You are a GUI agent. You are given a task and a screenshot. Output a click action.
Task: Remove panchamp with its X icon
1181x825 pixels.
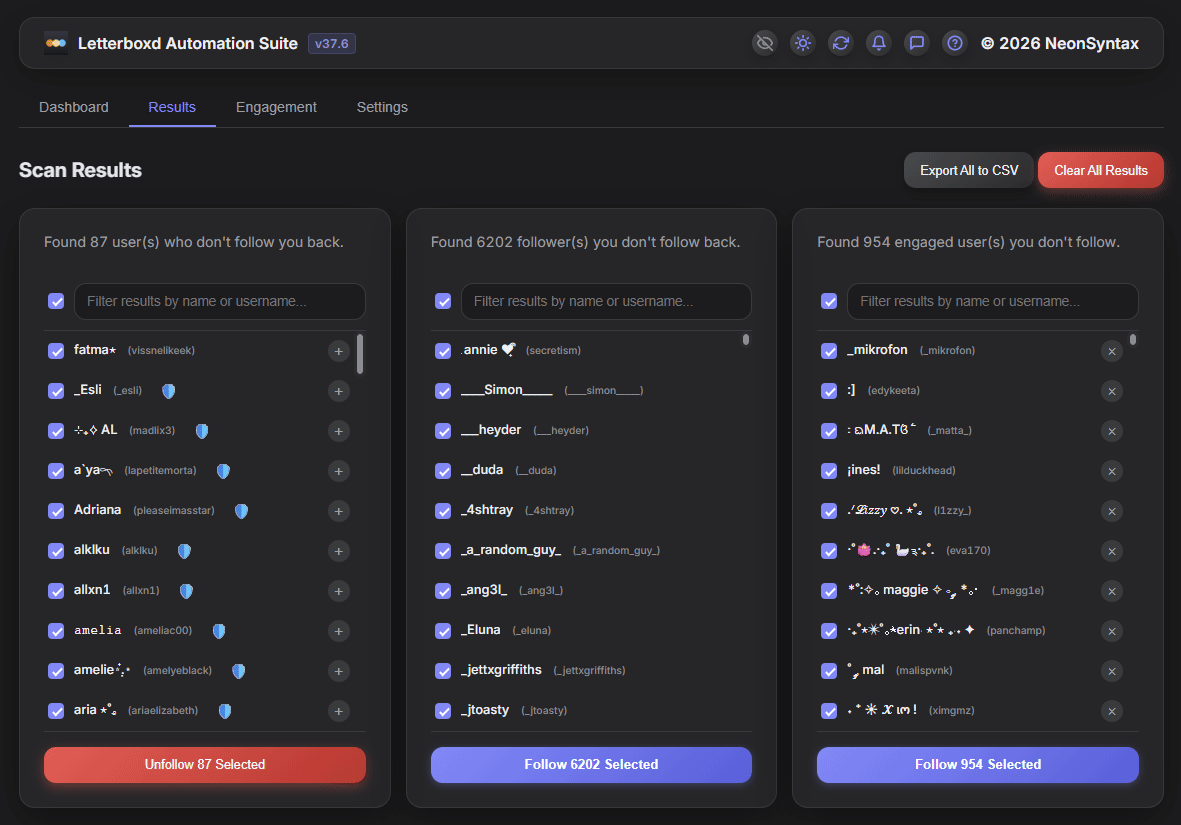tap(1112, 631)
